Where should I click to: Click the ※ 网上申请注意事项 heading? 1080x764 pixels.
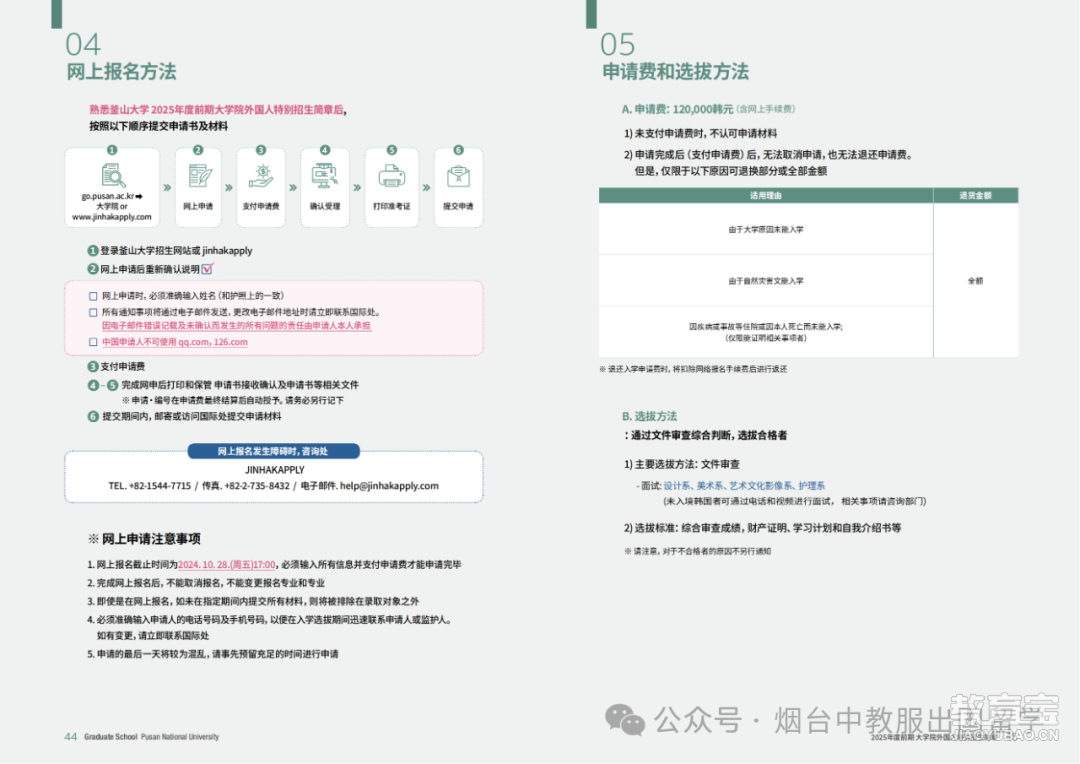click(x=144, y=539)
